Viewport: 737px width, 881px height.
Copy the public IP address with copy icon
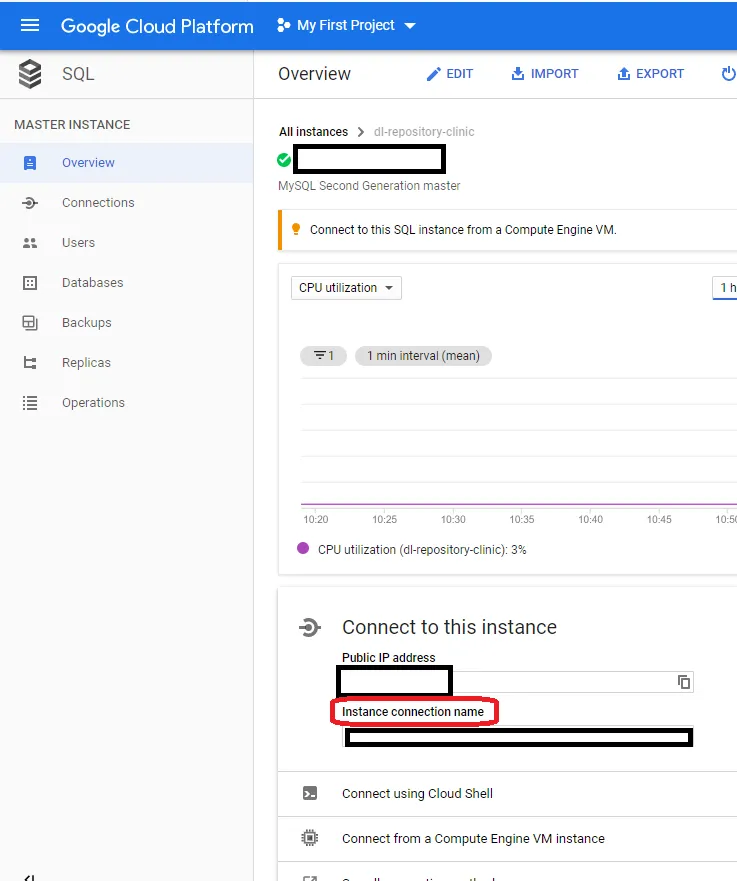684,682
